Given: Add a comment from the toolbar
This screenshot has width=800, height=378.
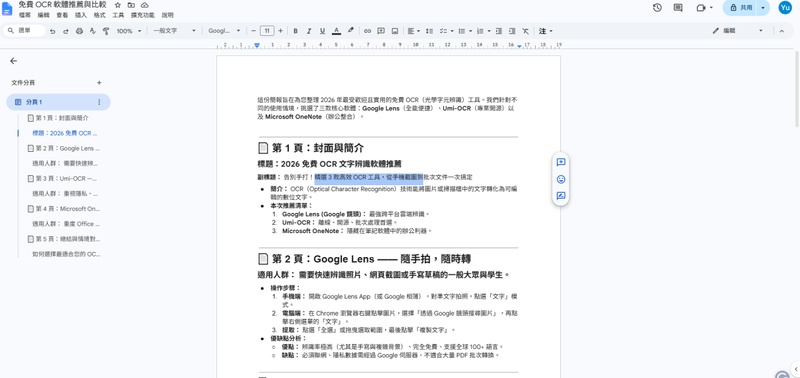Looking at the screenshot, I should pos(381,31).
